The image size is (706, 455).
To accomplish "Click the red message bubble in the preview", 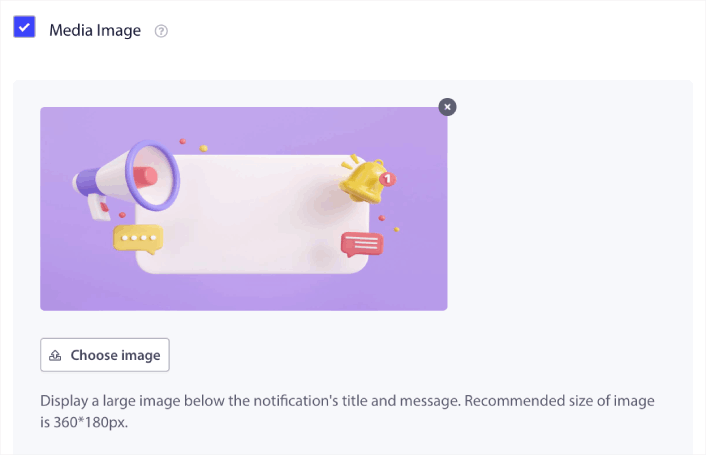I will (361, 244).
